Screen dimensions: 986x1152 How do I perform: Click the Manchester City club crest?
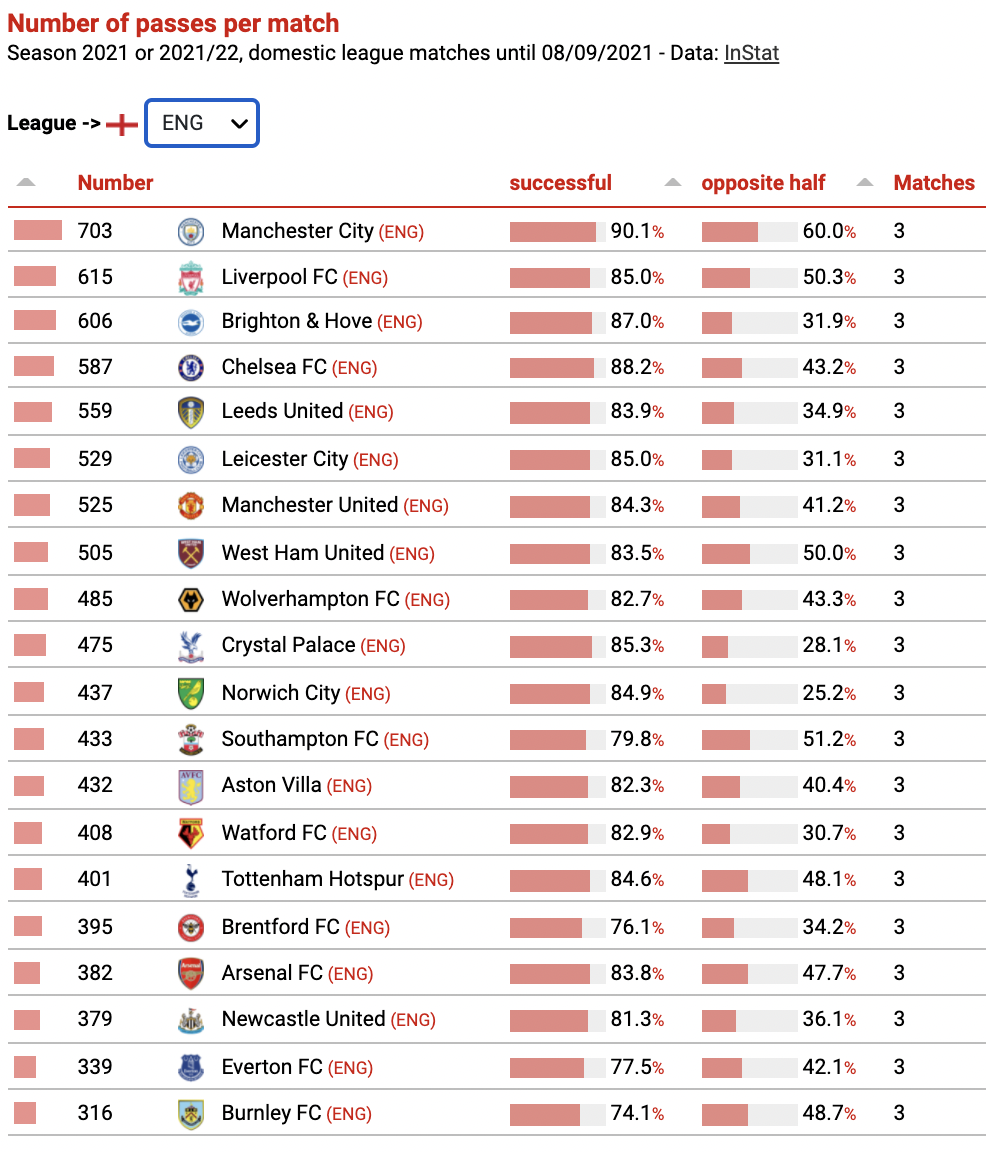point(191,231)
